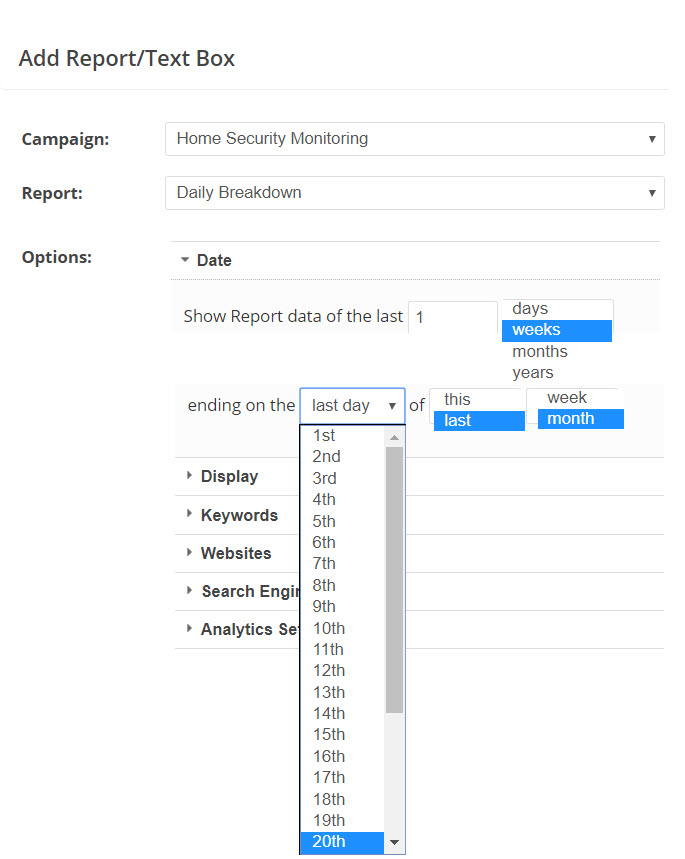Click the number of periods input field
The image size is (685, 859).
pyautogui.click(x=452, y=317)
